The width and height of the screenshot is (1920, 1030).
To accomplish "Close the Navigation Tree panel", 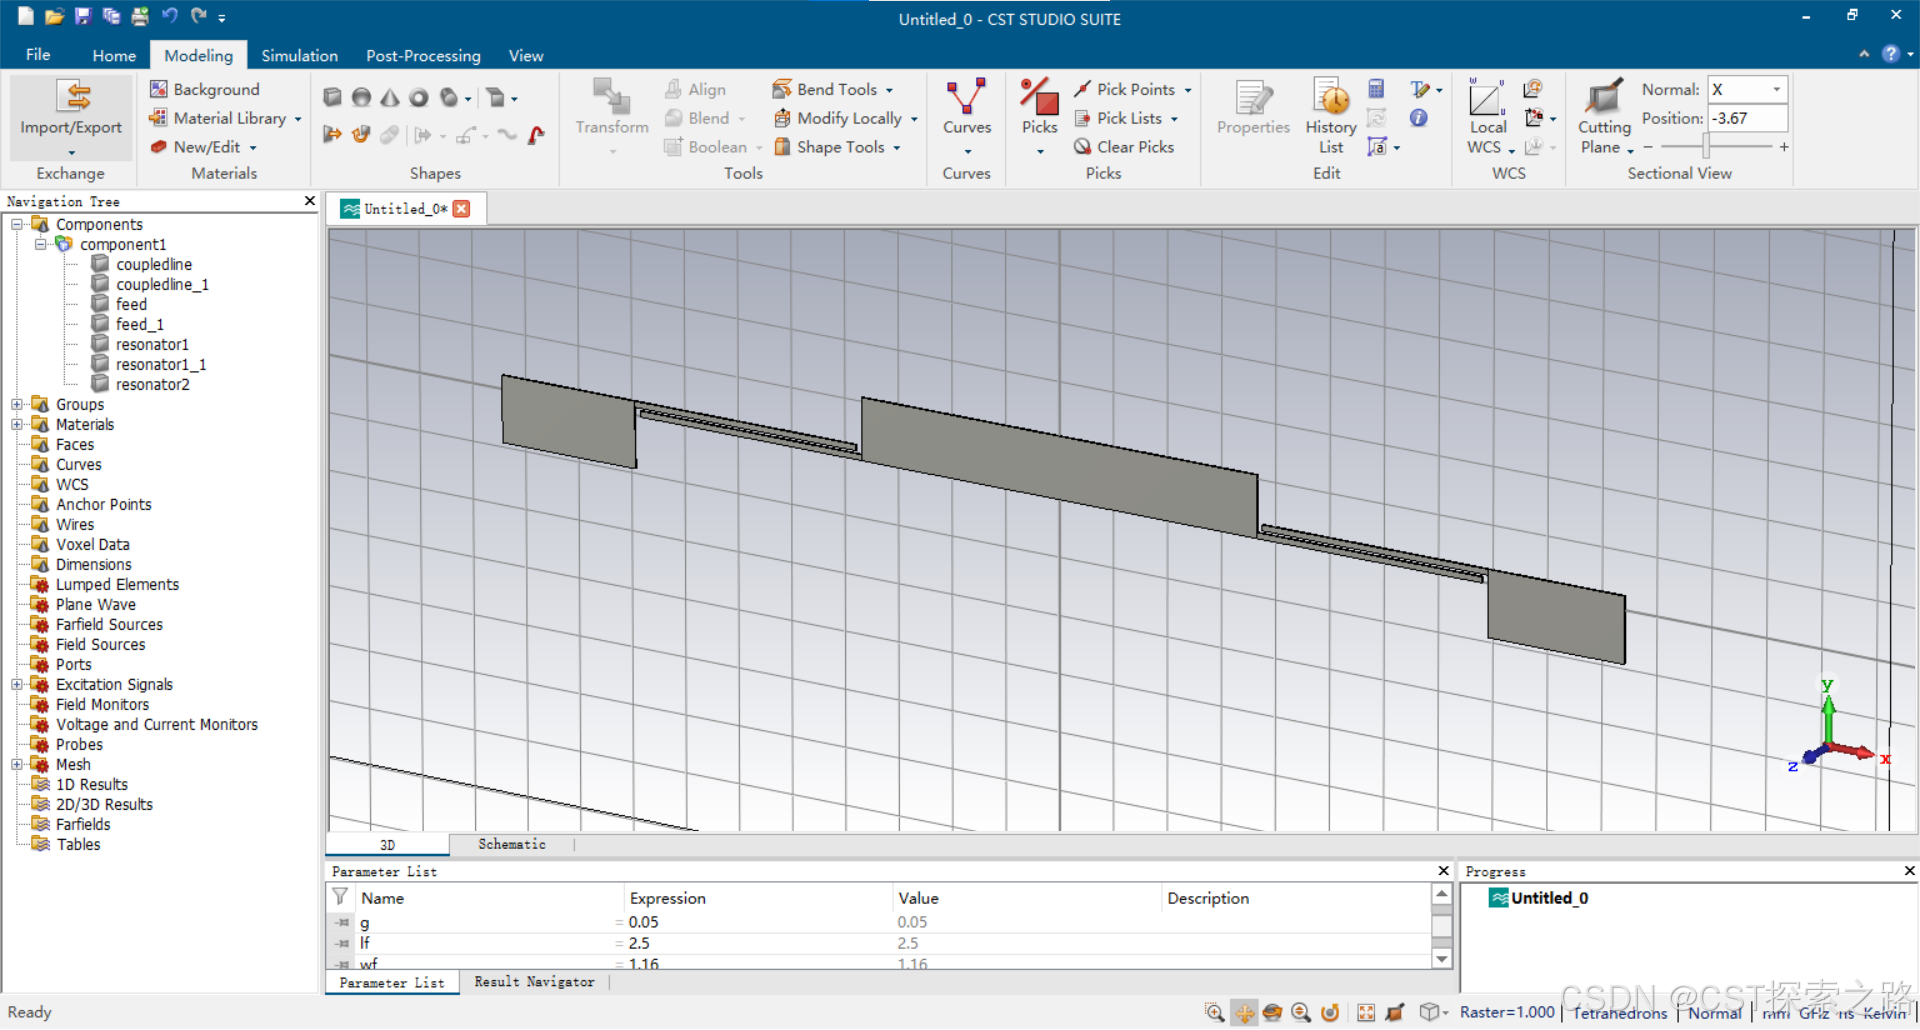I will click(310, 201).
